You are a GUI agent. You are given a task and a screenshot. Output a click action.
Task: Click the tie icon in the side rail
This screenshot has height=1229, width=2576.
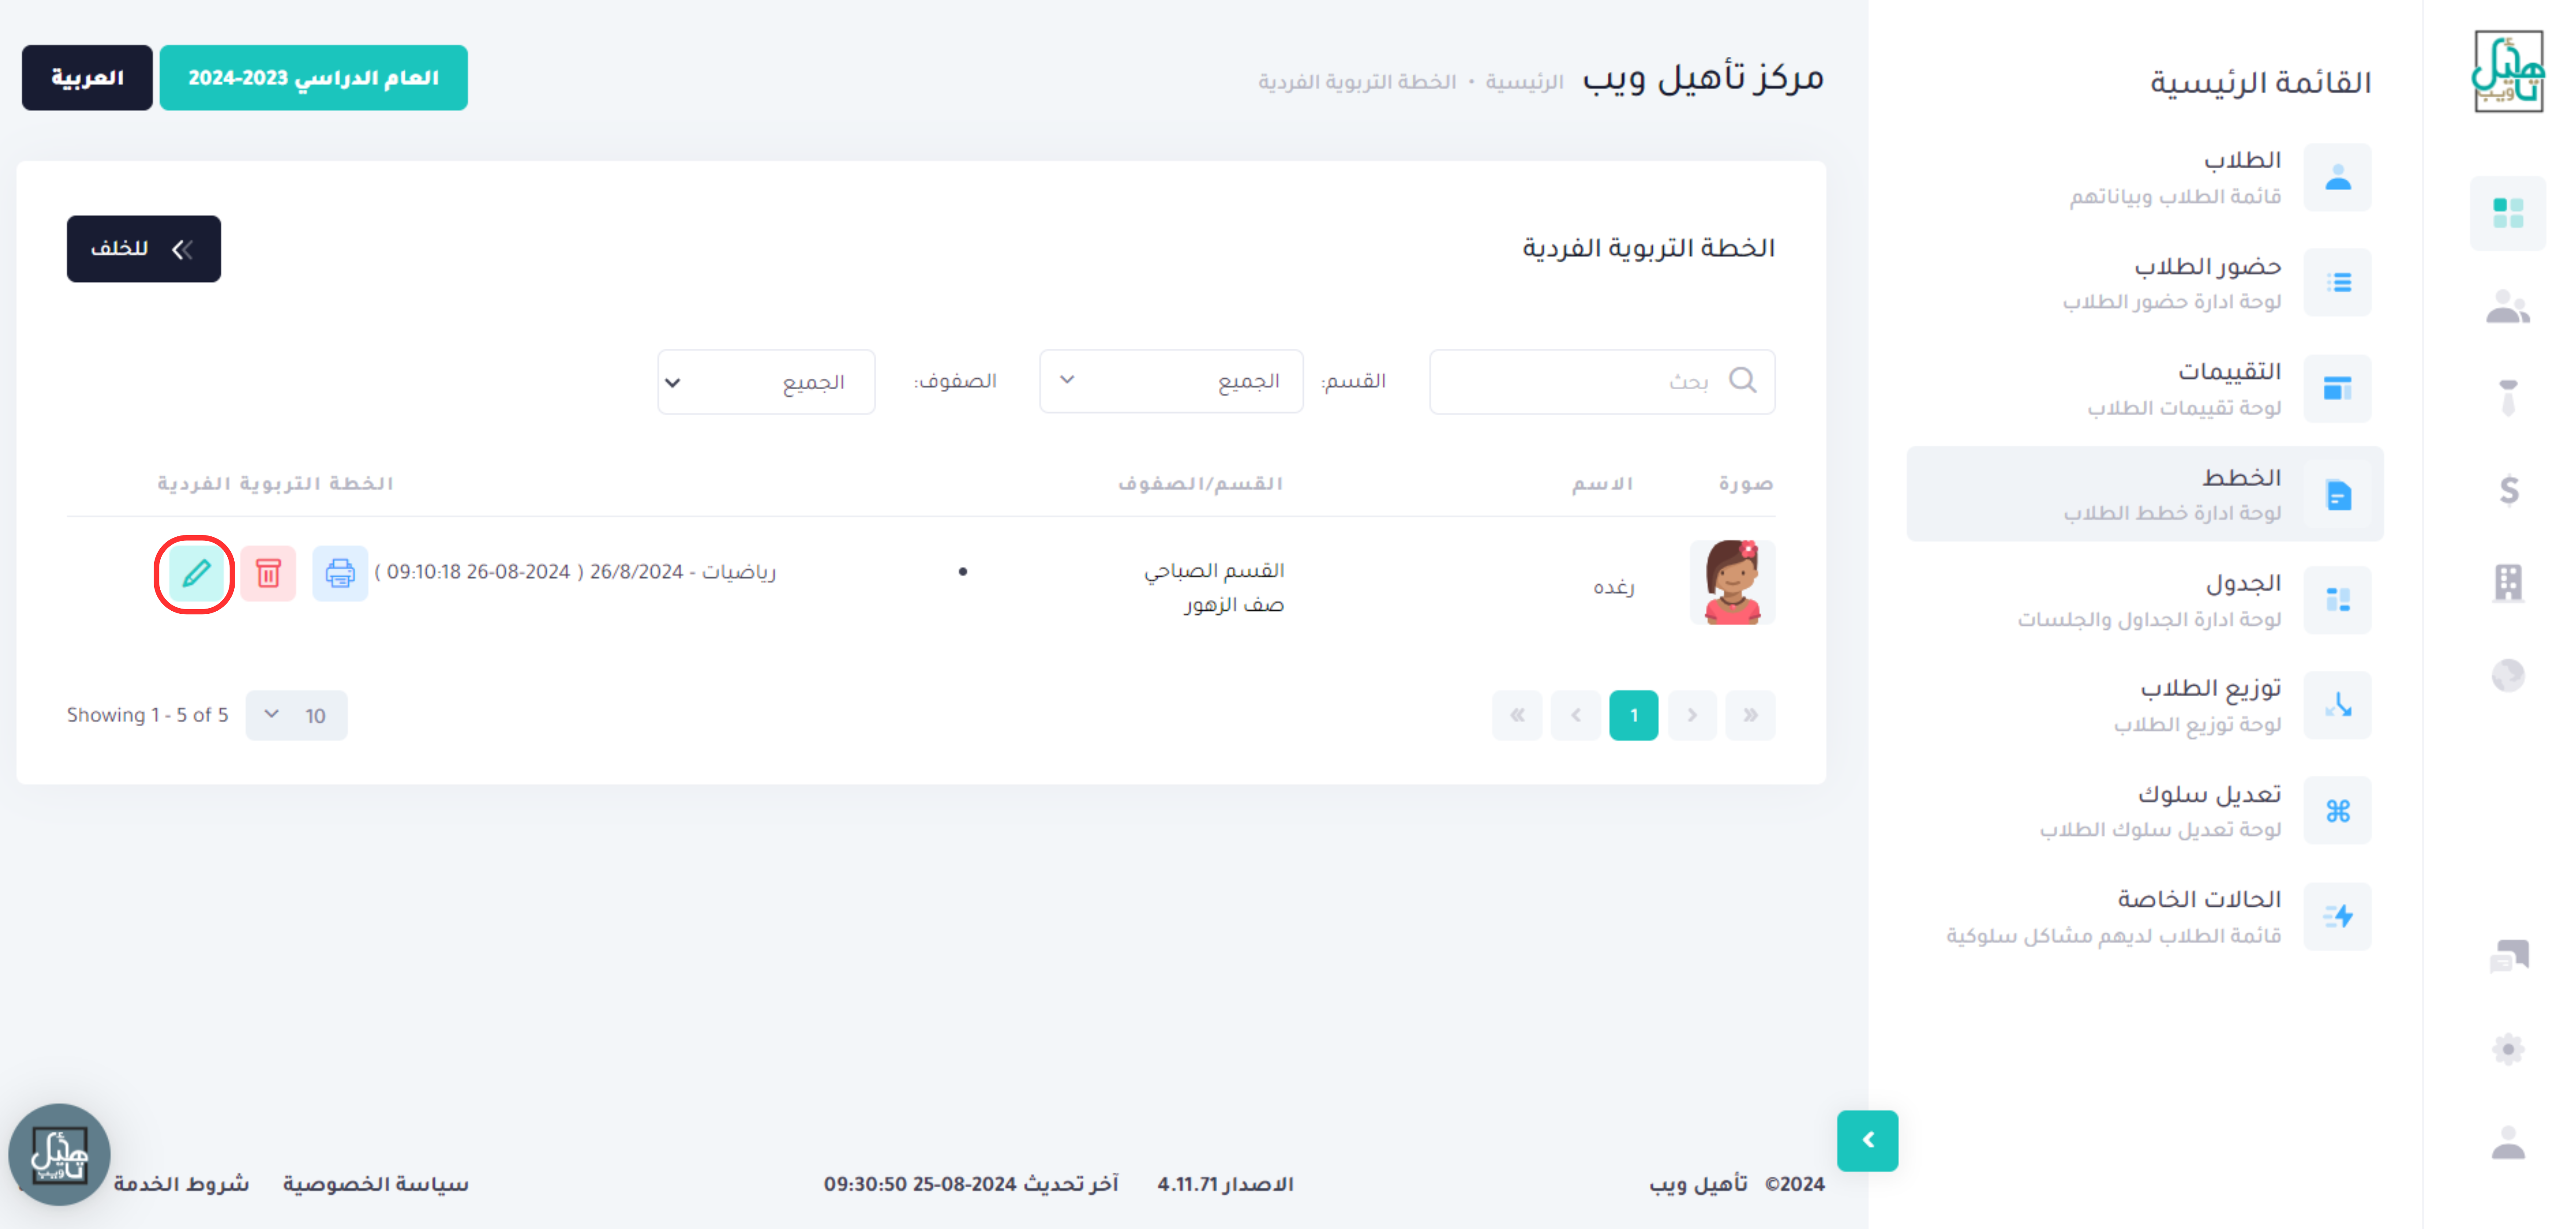2508,397
